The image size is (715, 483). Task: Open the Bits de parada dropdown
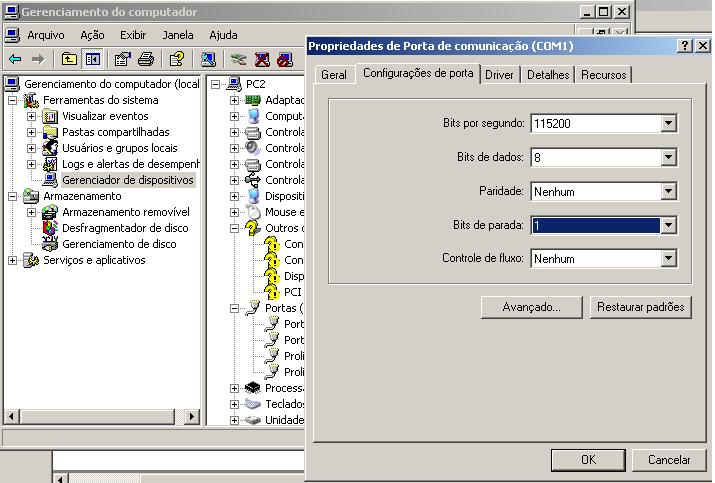668,225
